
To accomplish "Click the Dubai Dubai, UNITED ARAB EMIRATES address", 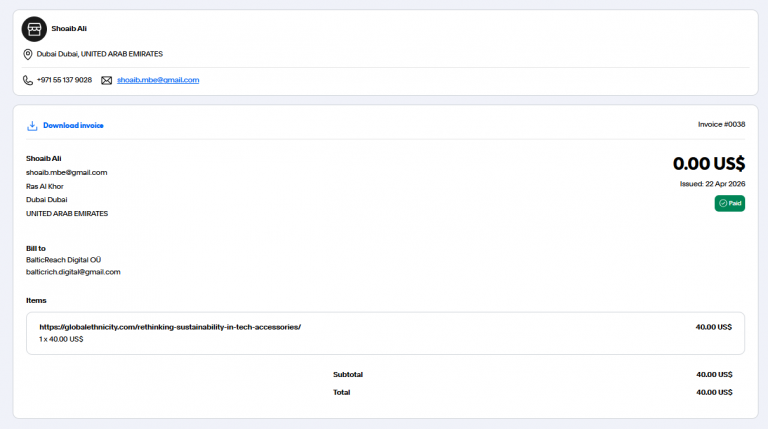I will [99, 54].
